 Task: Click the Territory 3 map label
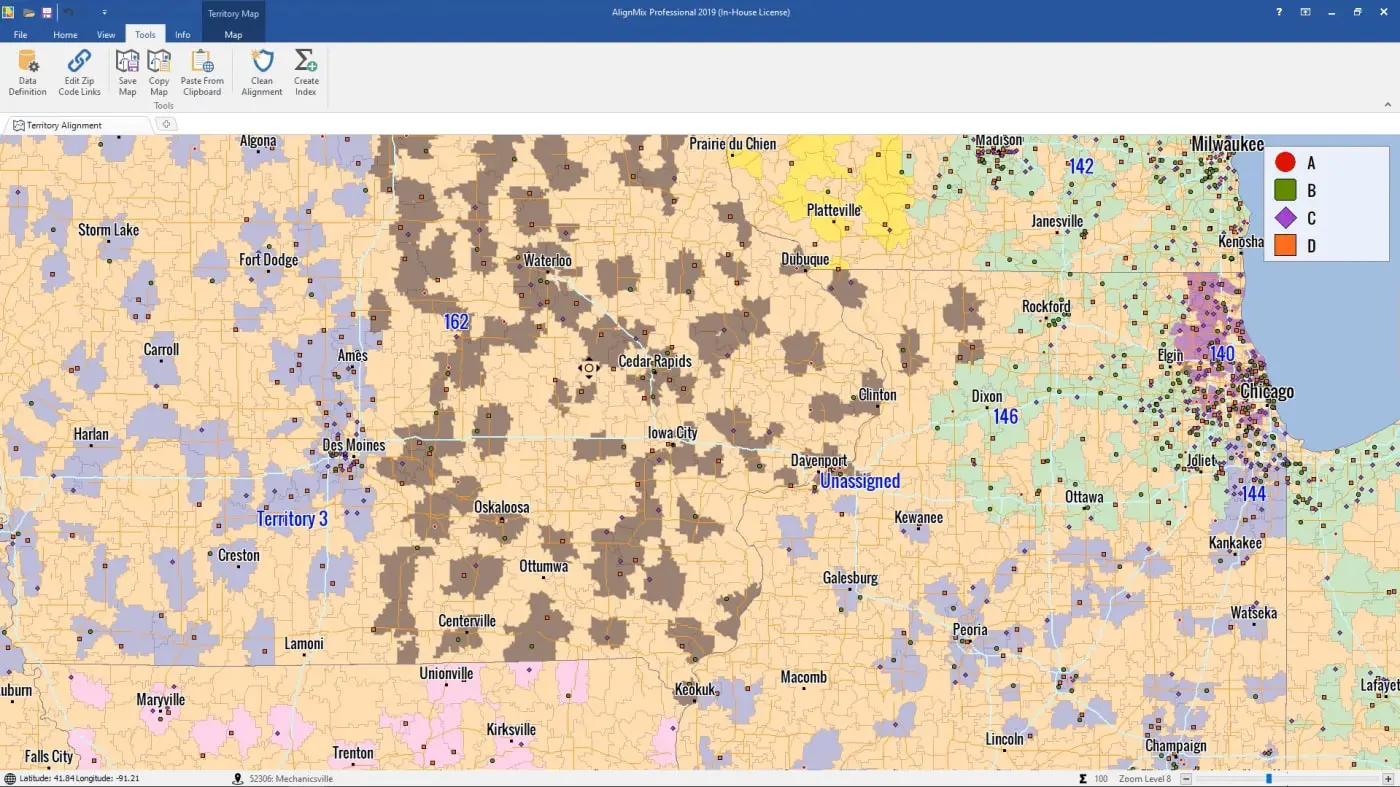point(292,518)
